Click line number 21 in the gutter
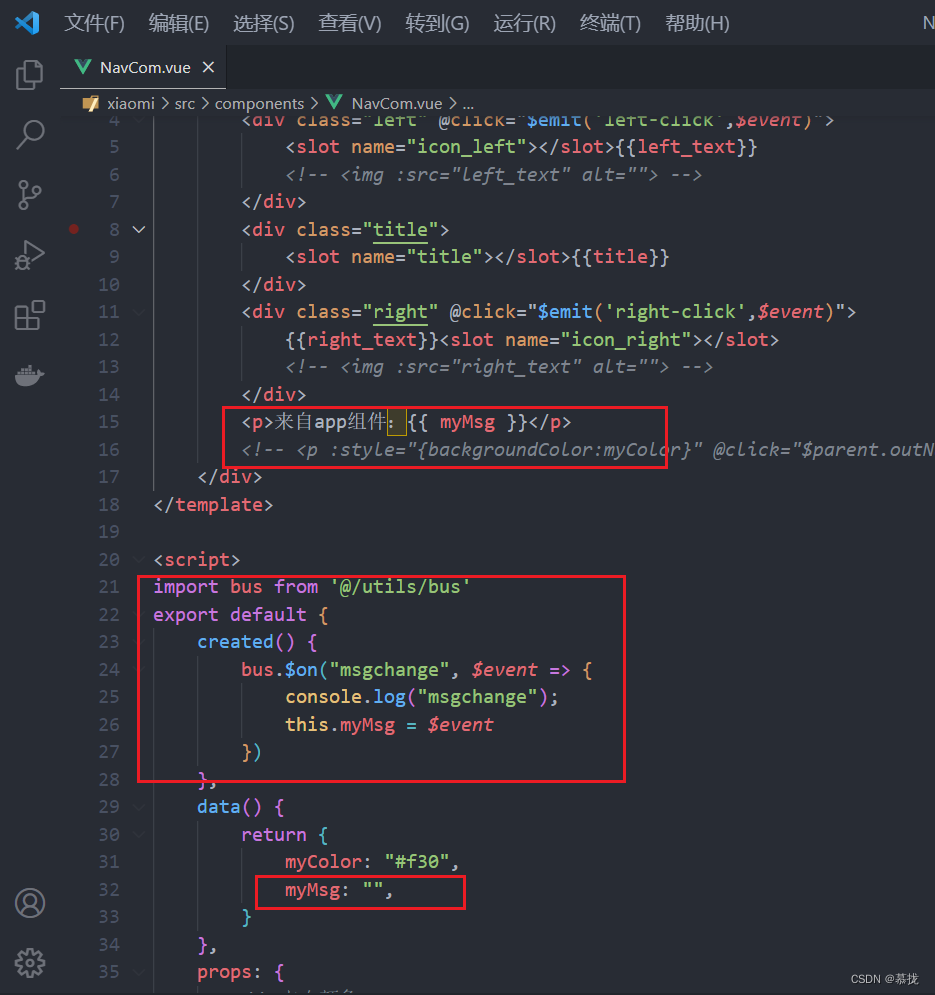This screenshot has height=995, width=935. click(x=109, y=587)
